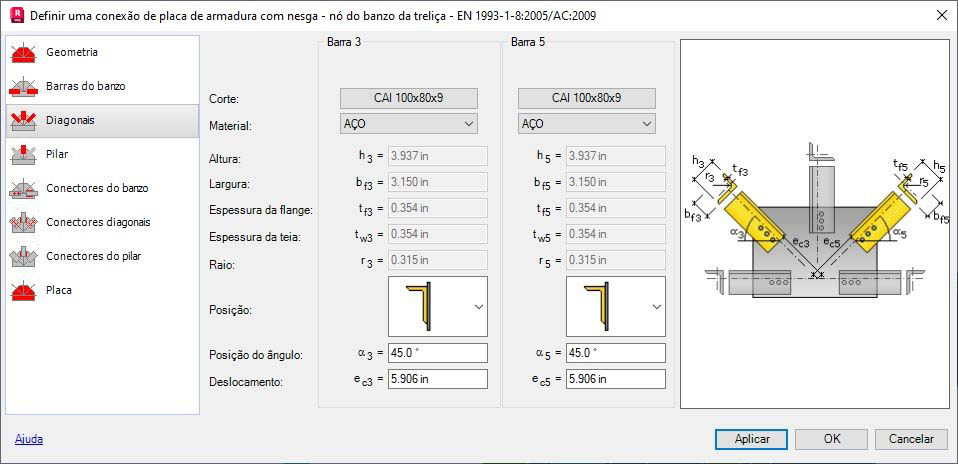
Task: Expand Barra 3 Posição angle dropdown
Action: pyautogui.click(x=437, y=306)
